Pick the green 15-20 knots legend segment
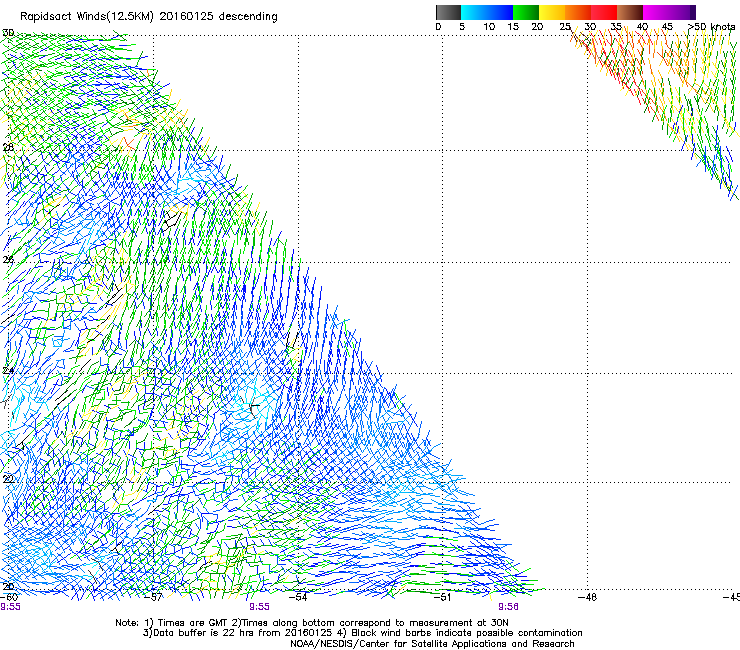 point(526,12)
